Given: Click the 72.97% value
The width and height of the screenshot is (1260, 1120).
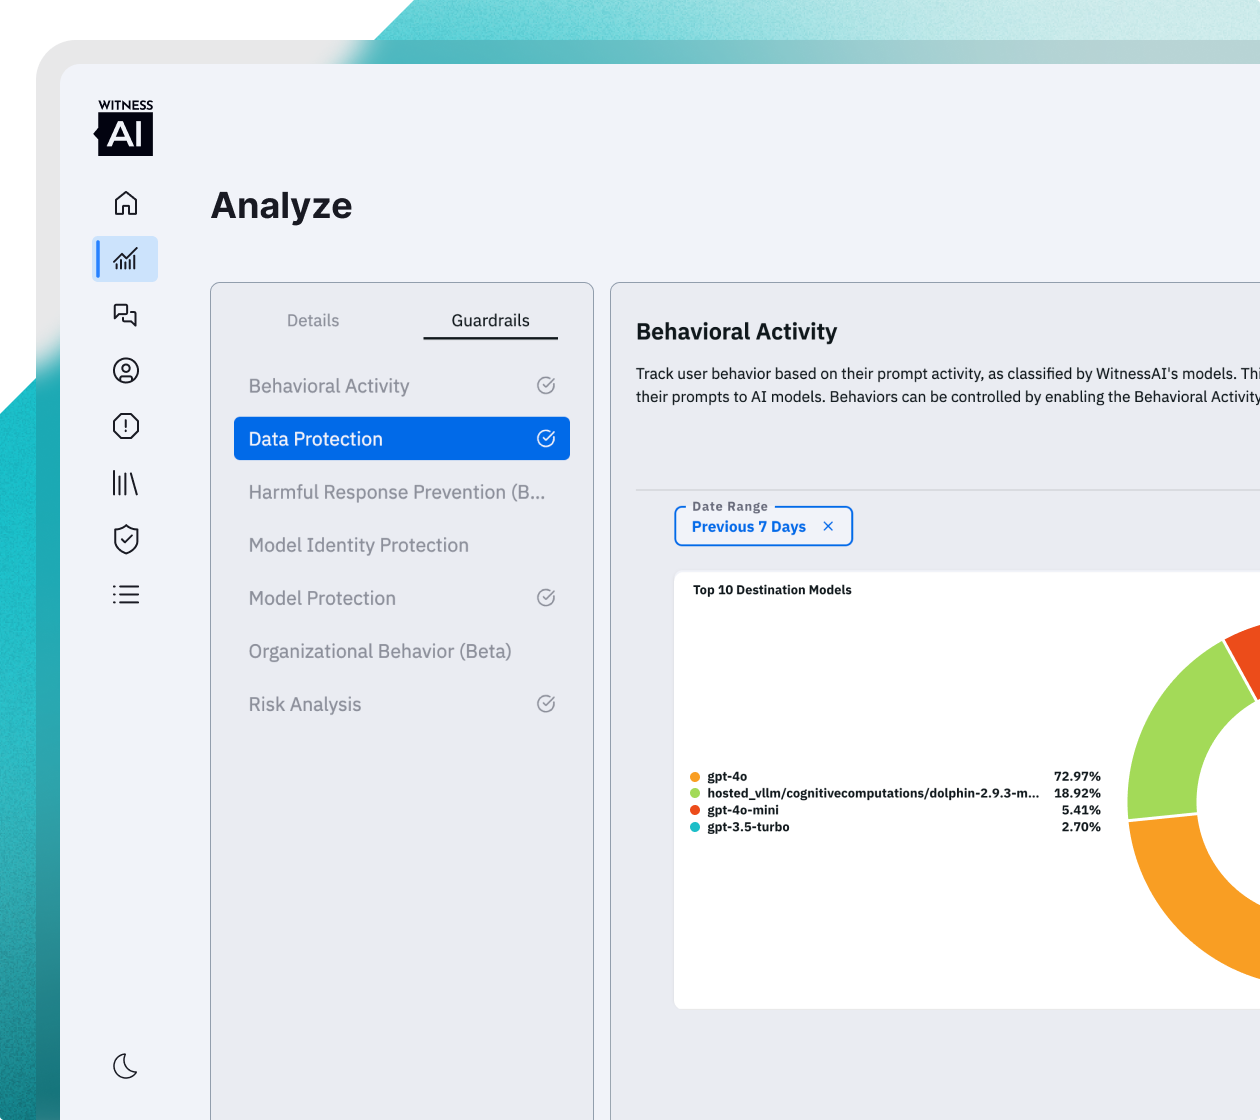Looking at the screenshot, I should coord(1077,777).
